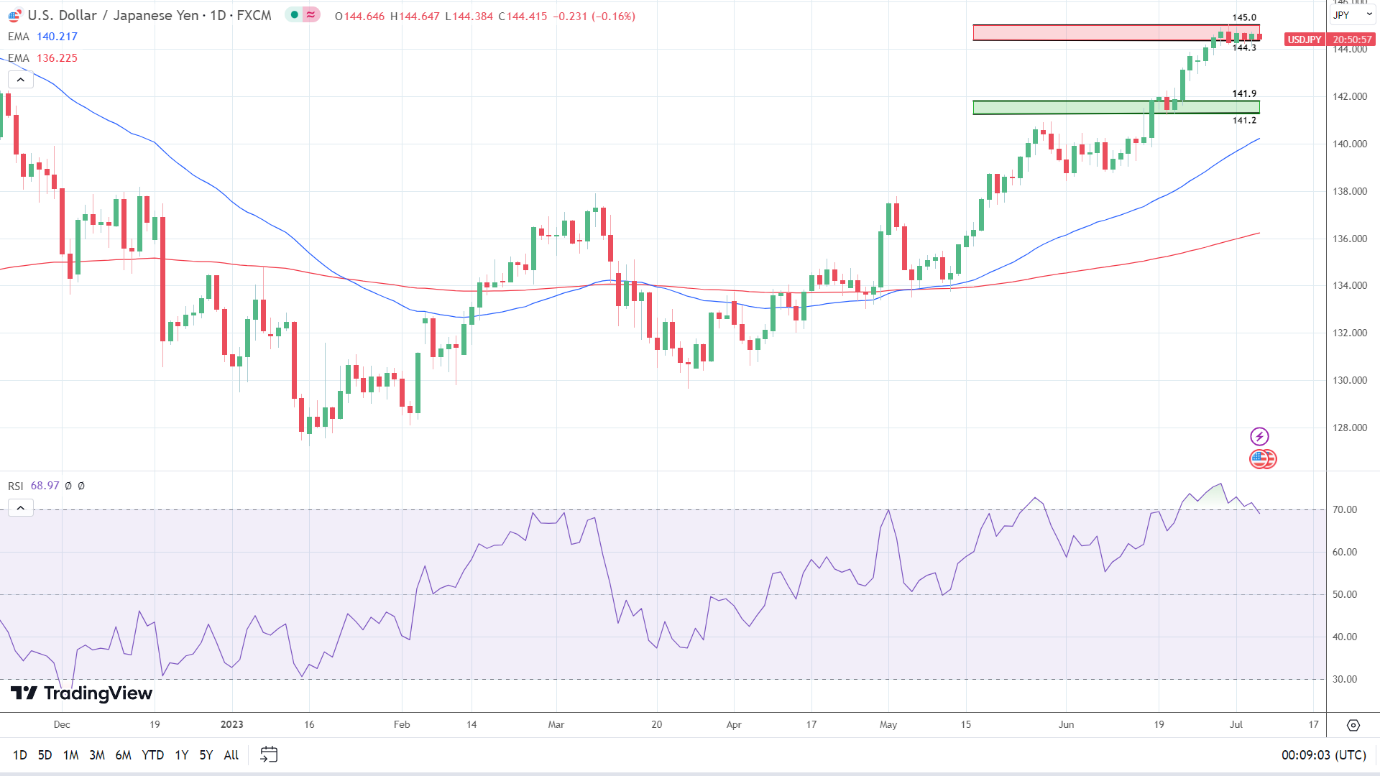Click the 128.000 price axis label
Image resolution: width=1380 pixels, height=776 pixels.
(1349, 428)
